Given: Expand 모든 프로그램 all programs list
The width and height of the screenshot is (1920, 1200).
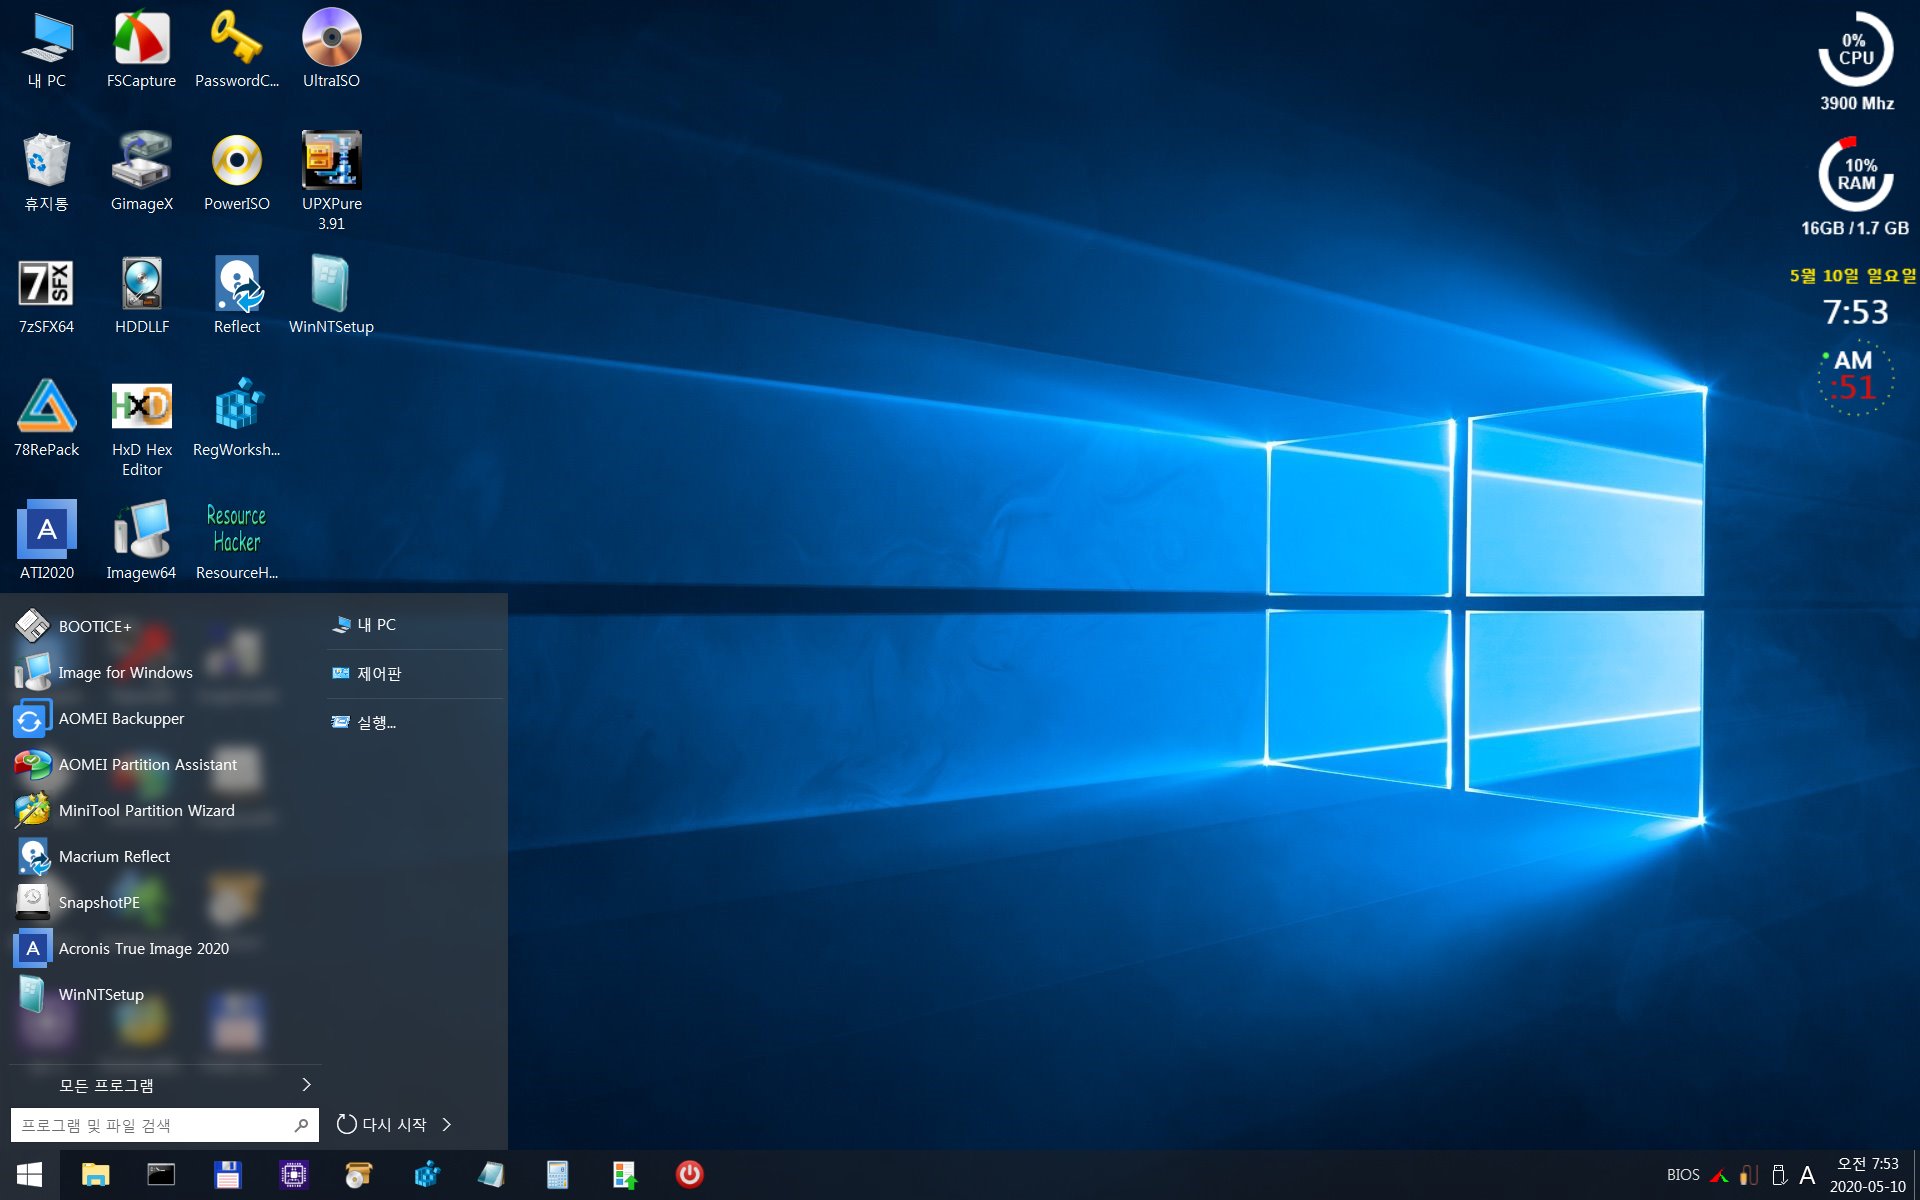Looking at the screenshot, I should tap(165, 1085).
